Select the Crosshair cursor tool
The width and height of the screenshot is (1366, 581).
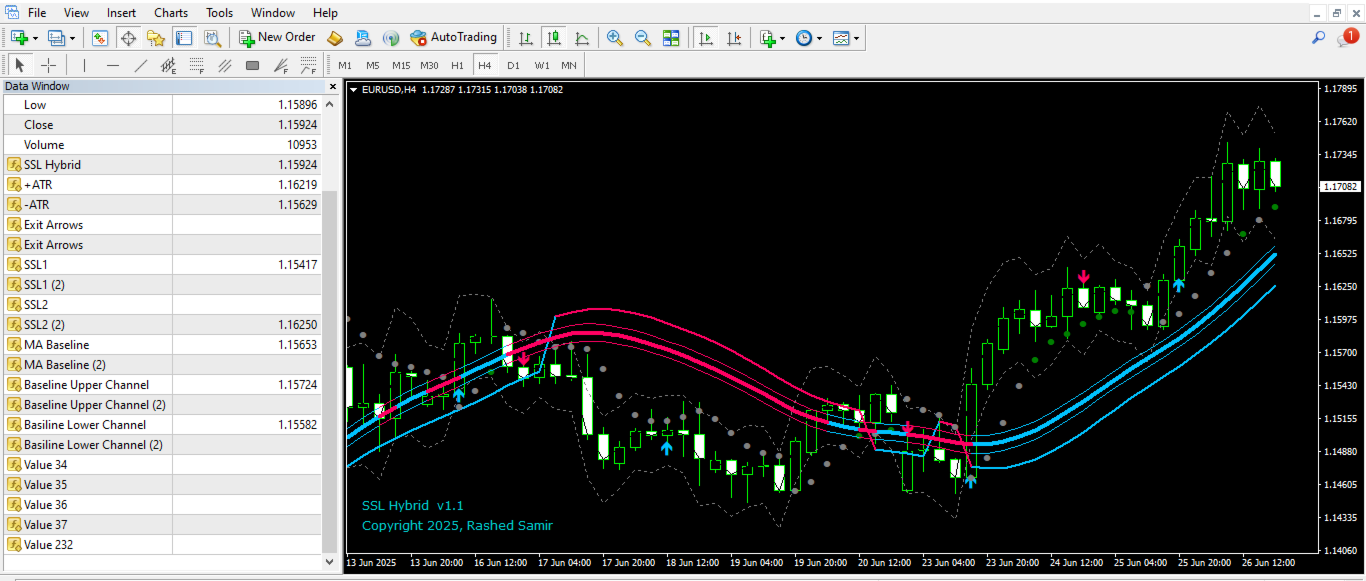pos(48,65)
